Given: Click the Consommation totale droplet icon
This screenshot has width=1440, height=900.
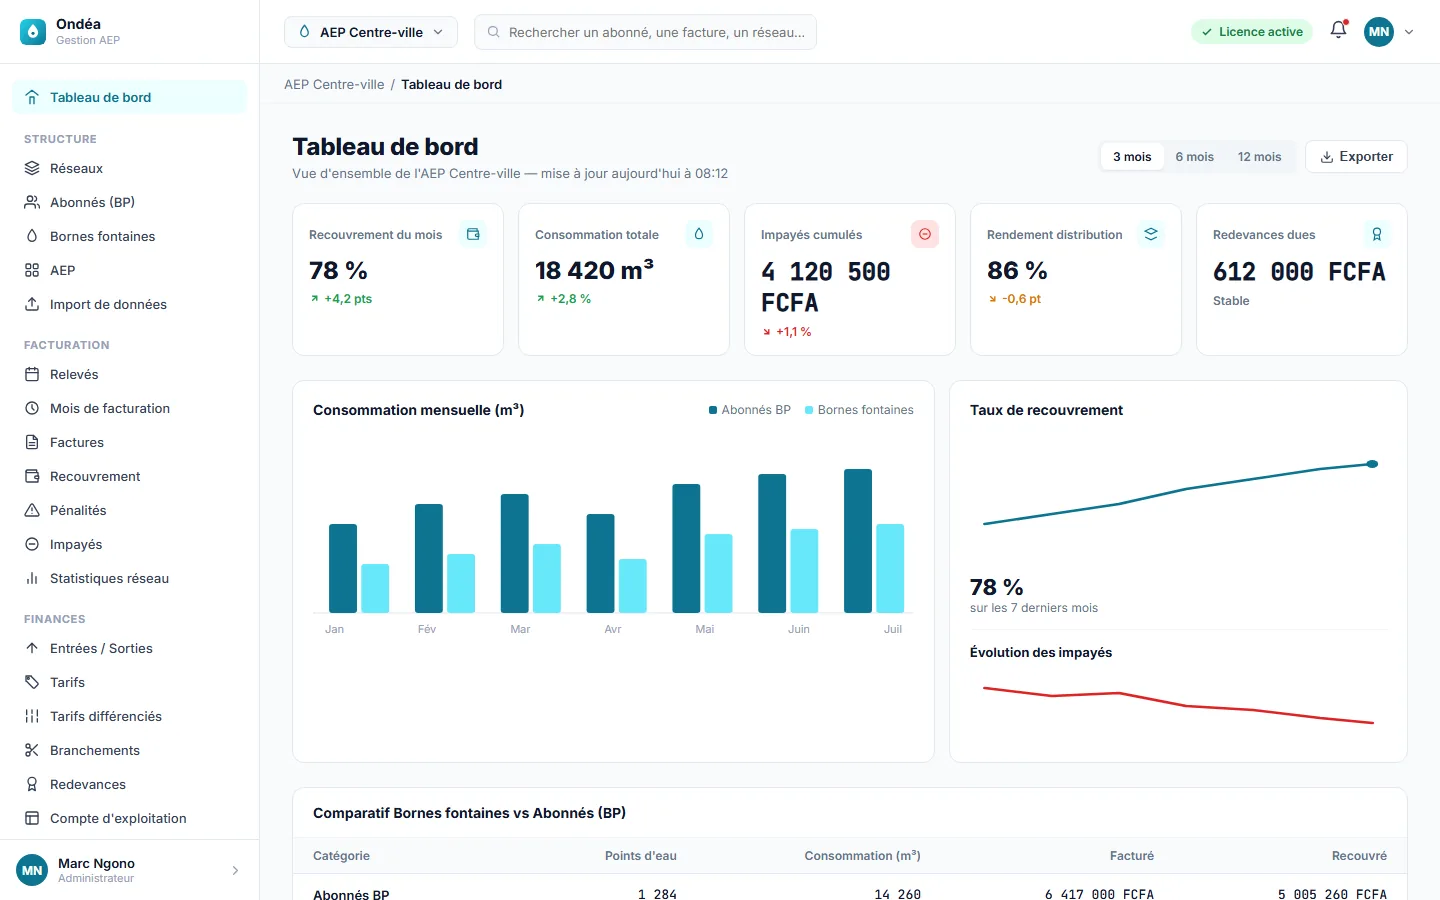Looking at the screenshot, I should [x=699, y=234].
